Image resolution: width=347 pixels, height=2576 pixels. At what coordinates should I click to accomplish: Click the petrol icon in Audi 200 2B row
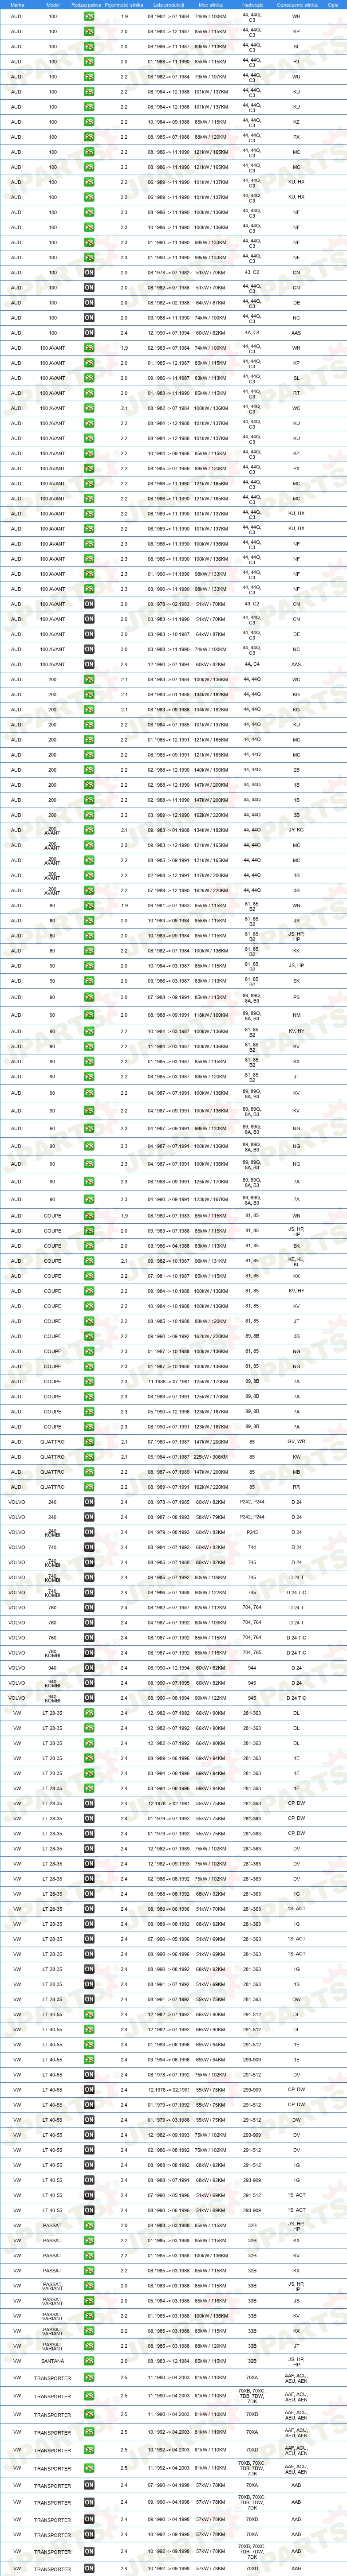coord(89,770)
